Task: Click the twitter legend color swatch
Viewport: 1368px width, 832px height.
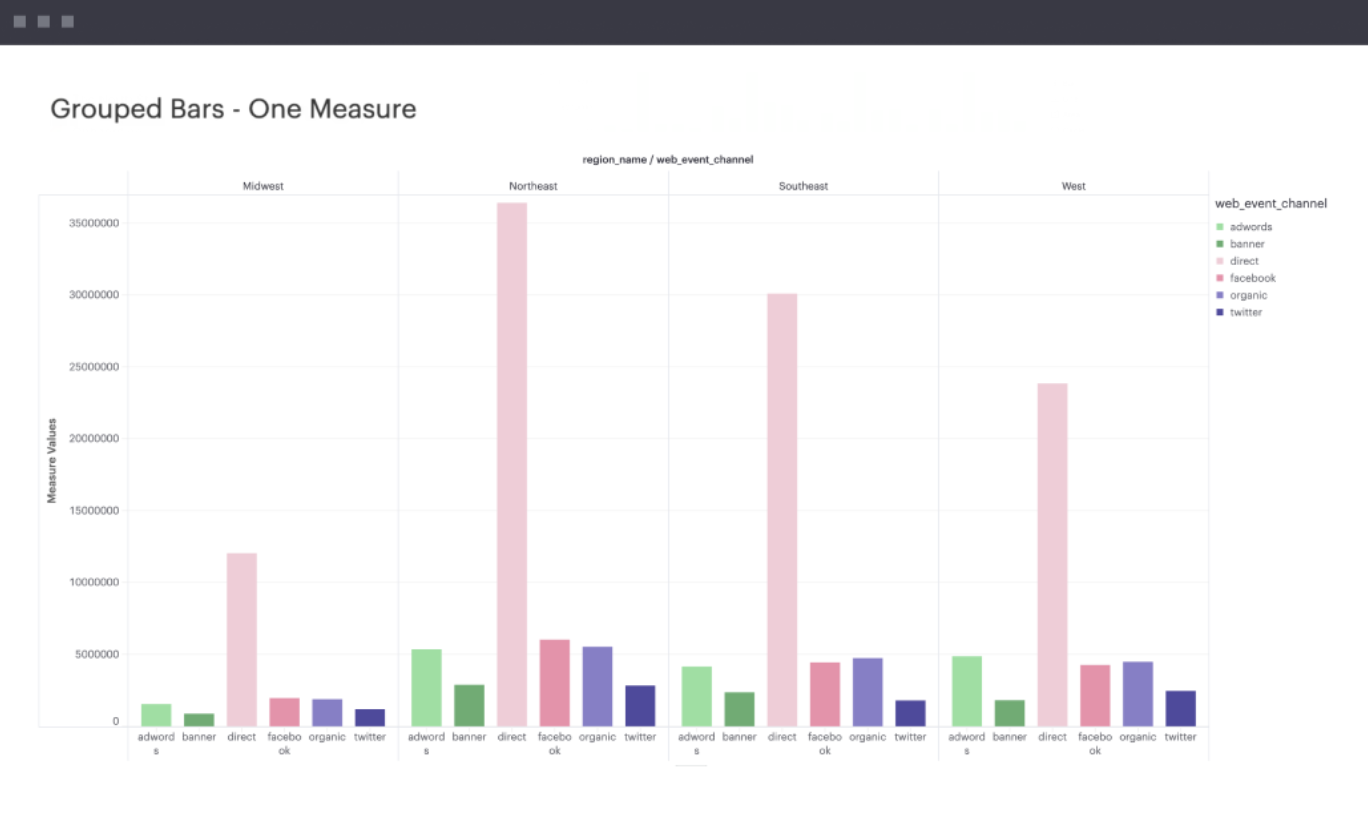Action: point(1220,312)
